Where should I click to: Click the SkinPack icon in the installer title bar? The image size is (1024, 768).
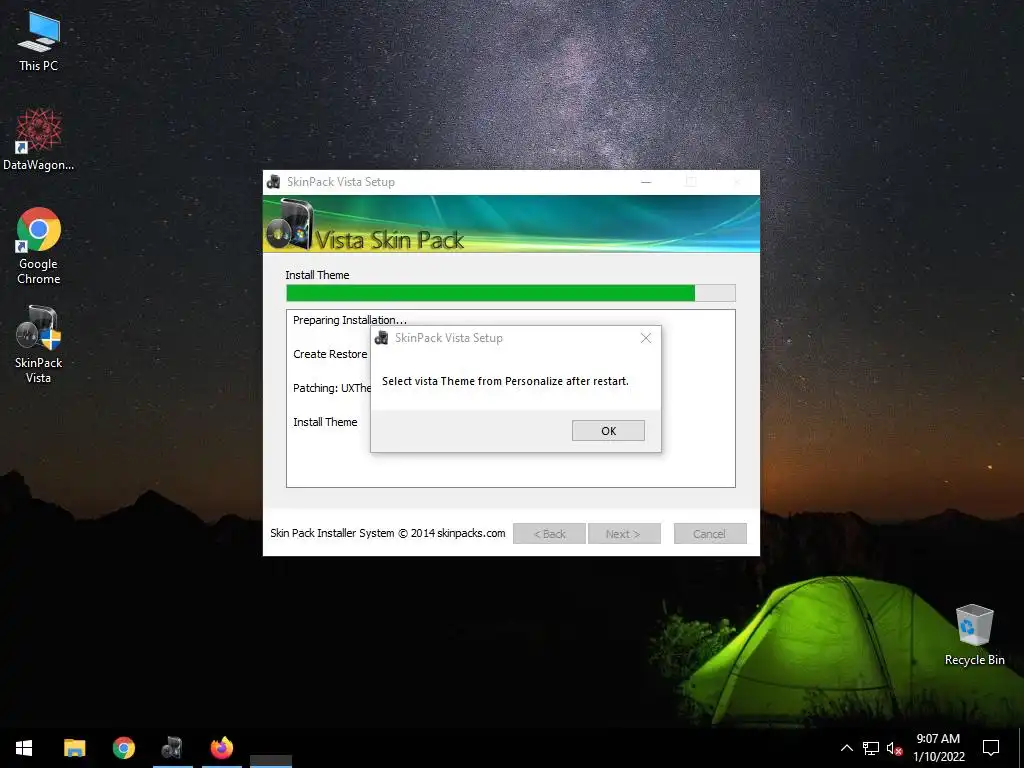point(274,182)
